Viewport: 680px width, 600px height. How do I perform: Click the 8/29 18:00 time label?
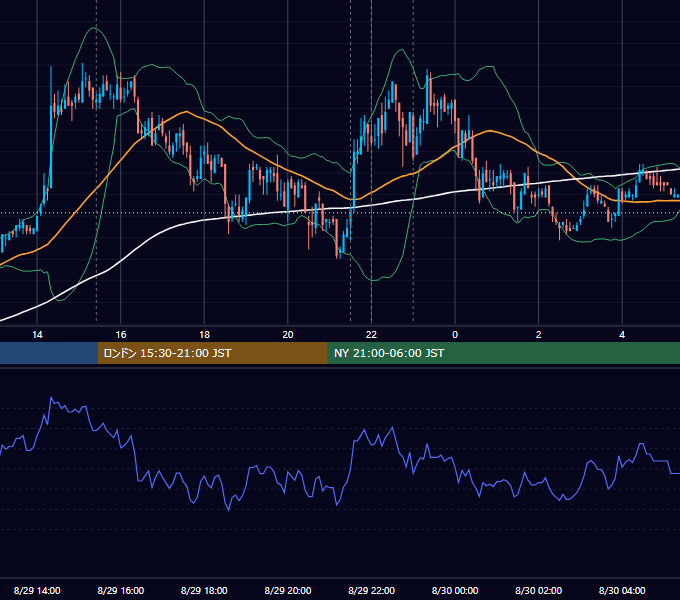(204, 590)
